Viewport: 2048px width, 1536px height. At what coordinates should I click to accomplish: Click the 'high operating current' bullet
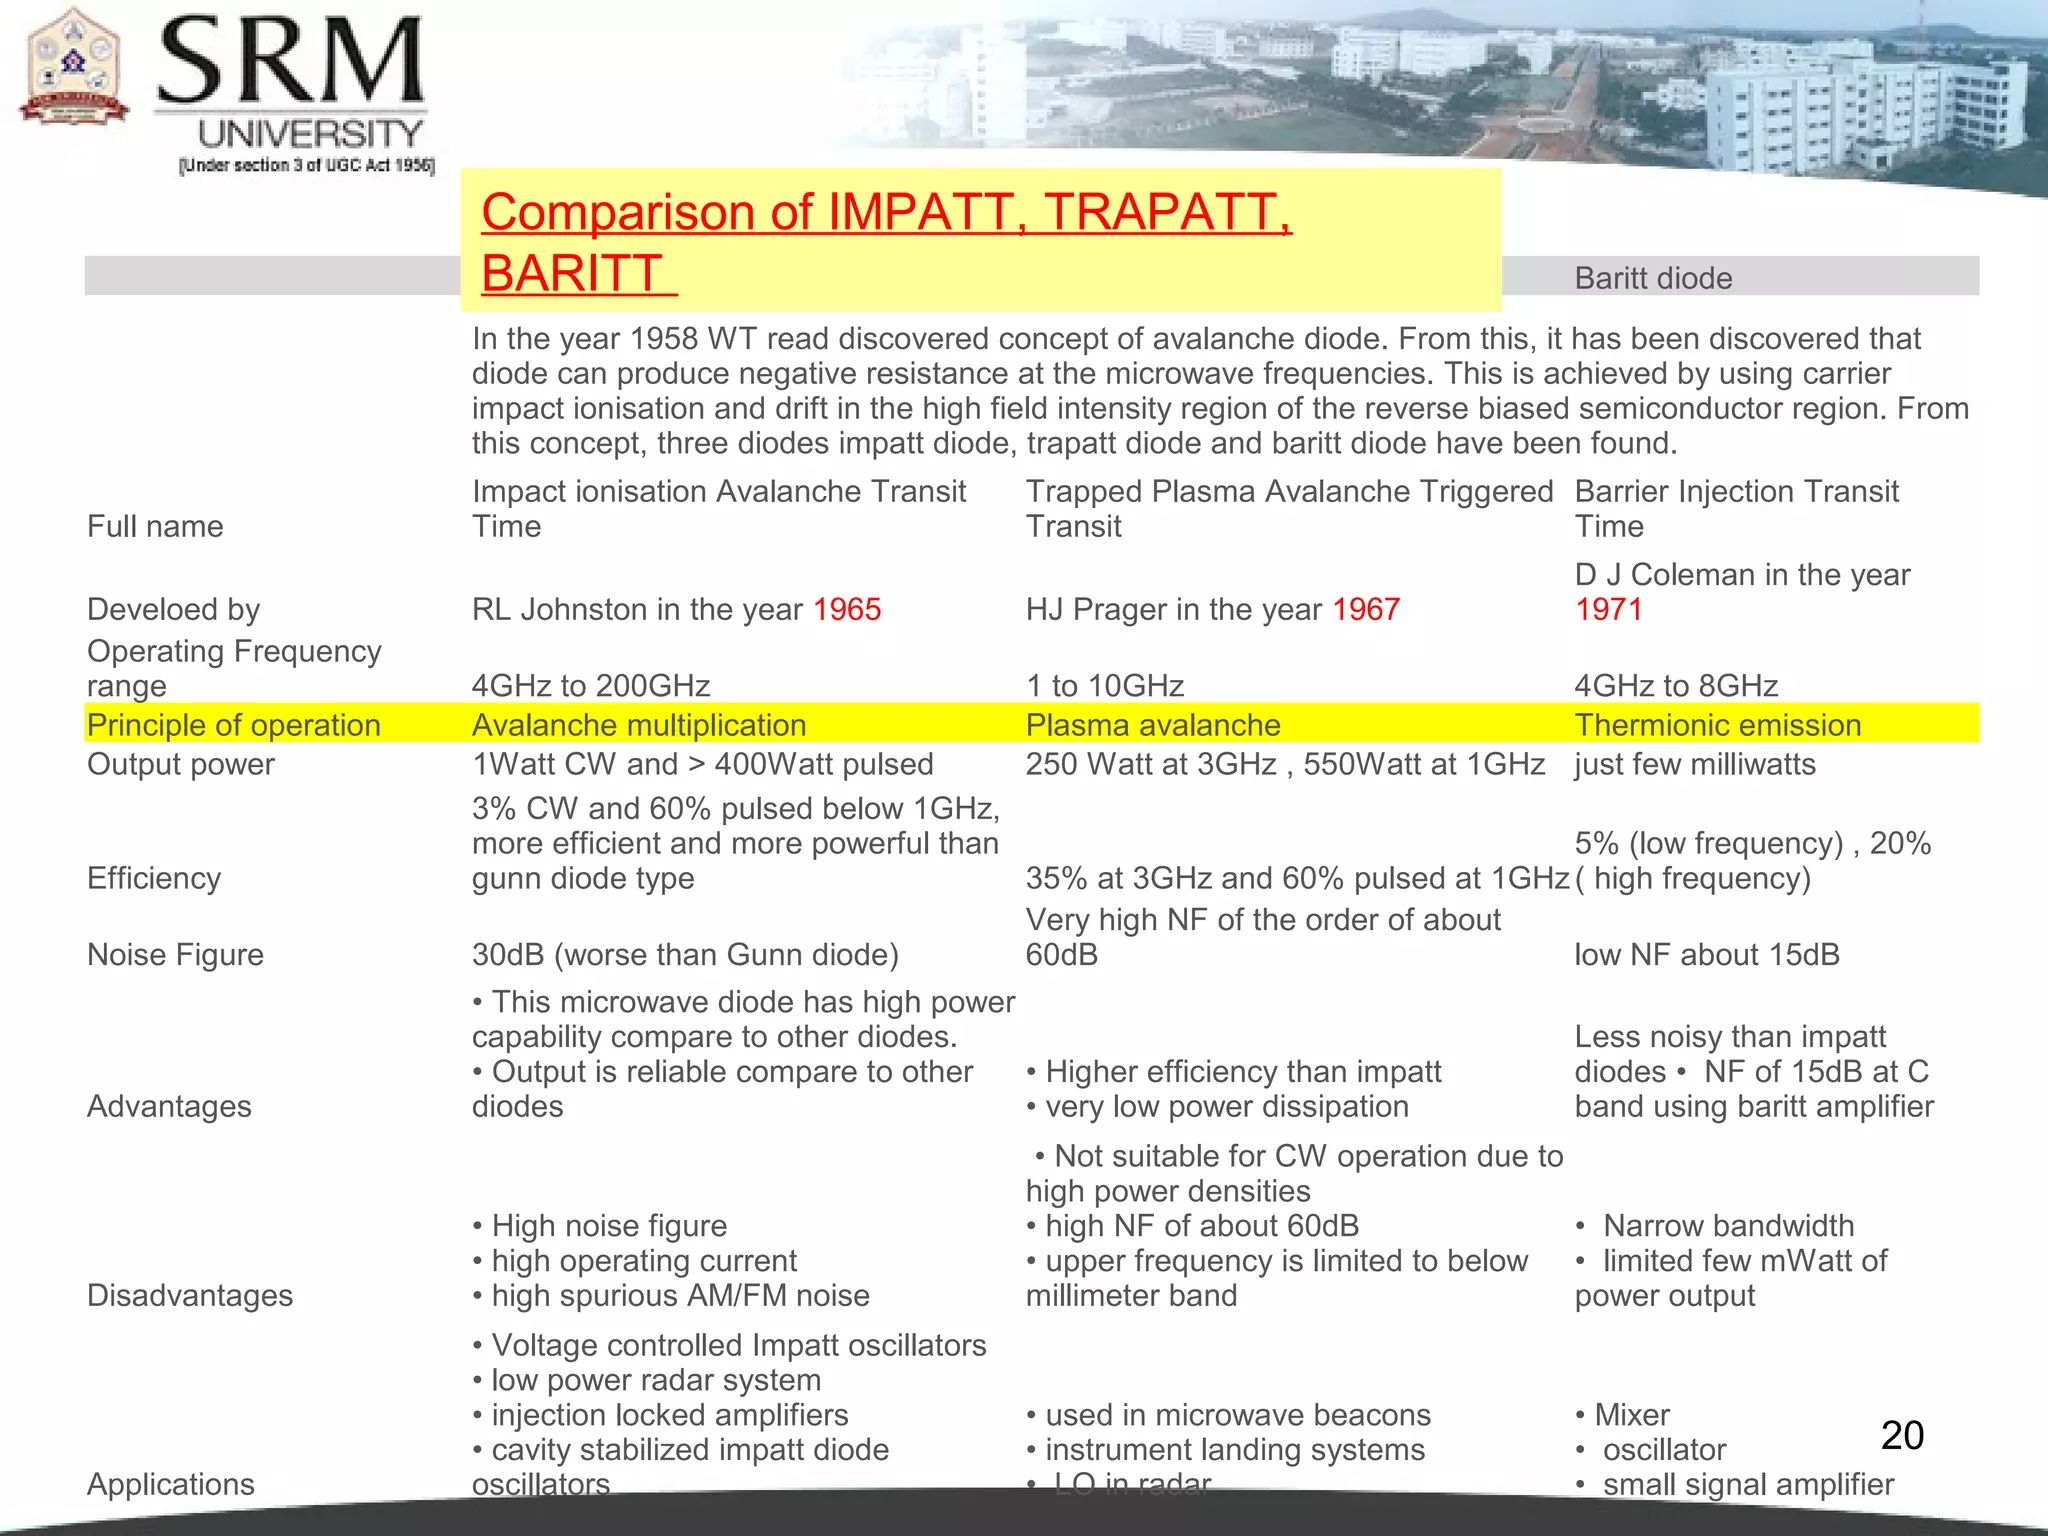[x=635, y=1261]
